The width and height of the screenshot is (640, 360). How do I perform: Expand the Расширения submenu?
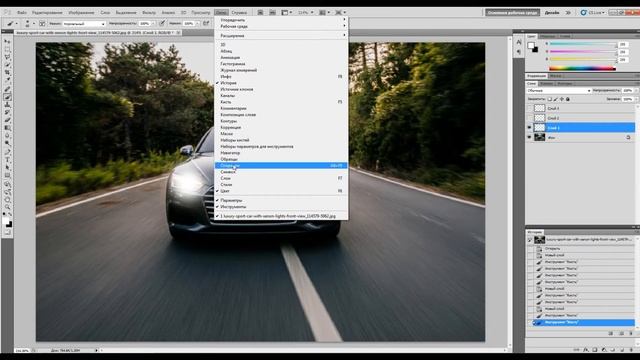pos(281,36)
